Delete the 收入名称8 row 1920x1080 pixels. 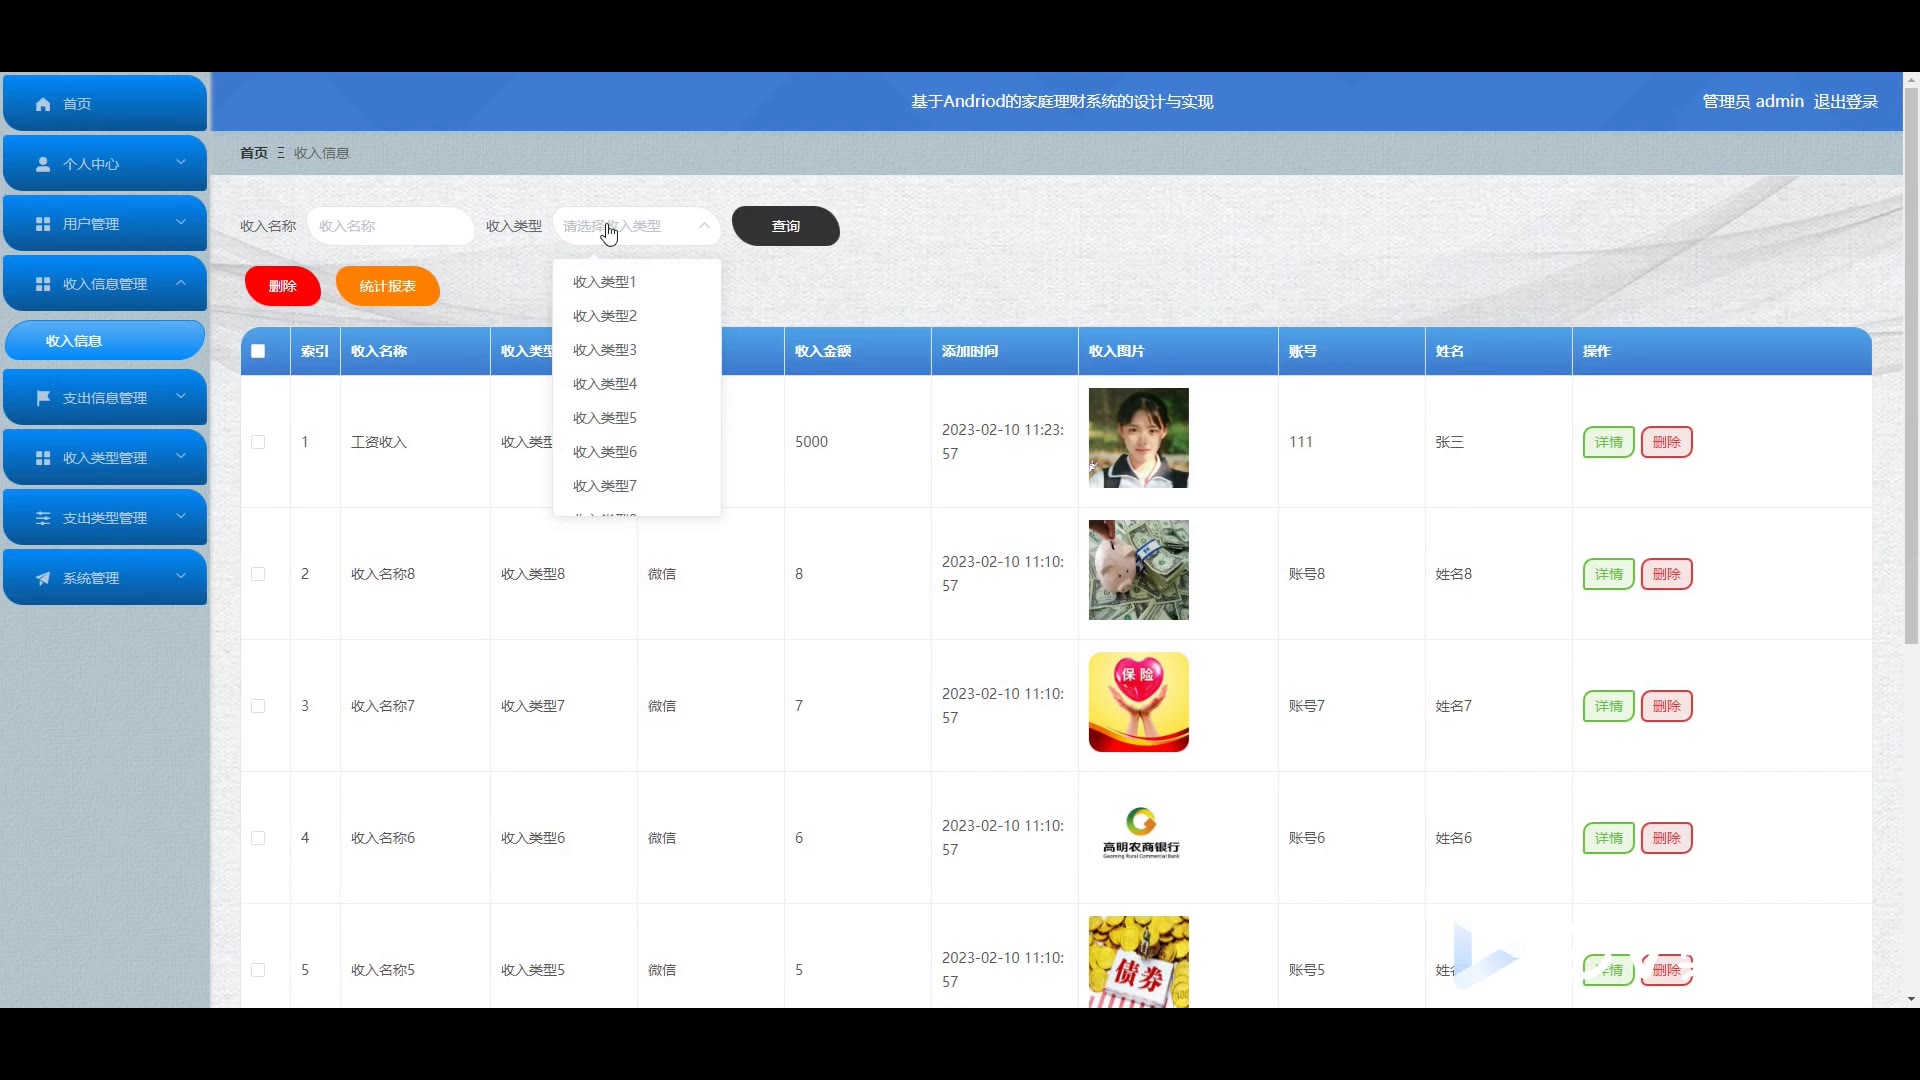click(x=1667, y=574)
